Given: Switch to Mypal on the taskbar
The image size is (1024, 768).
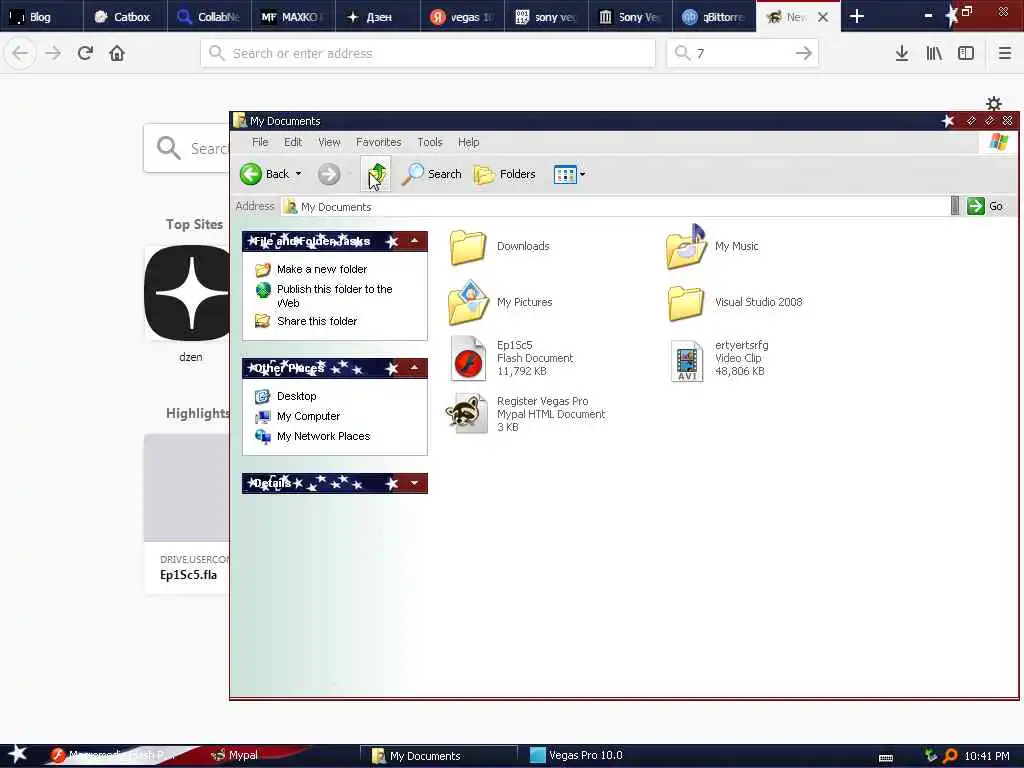Looking at the screenshot, I should [x=235, y=755].
